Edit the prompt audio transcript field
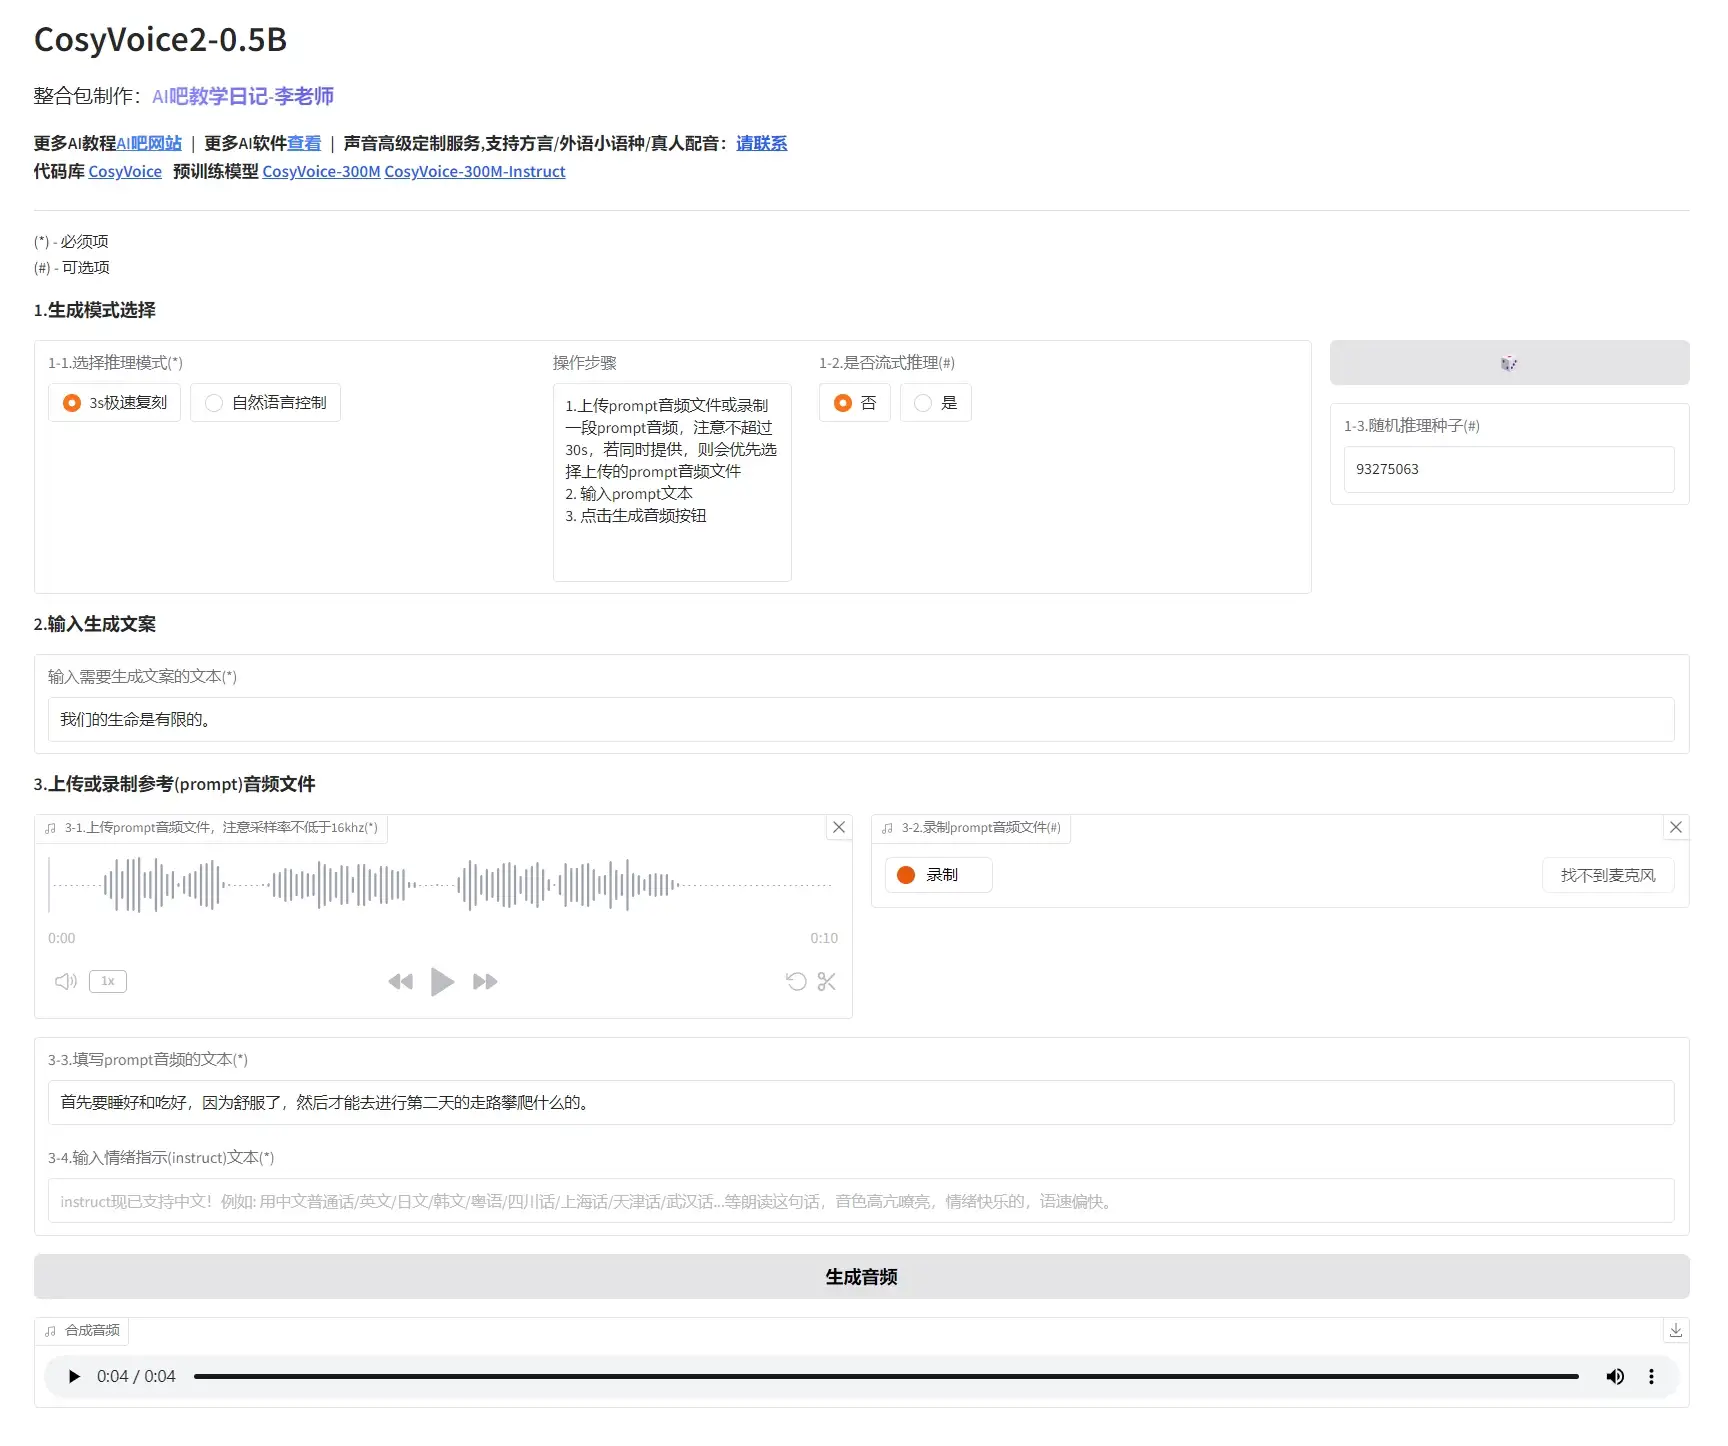This screenshot has height=1446, width=1728. (861, 1102)
